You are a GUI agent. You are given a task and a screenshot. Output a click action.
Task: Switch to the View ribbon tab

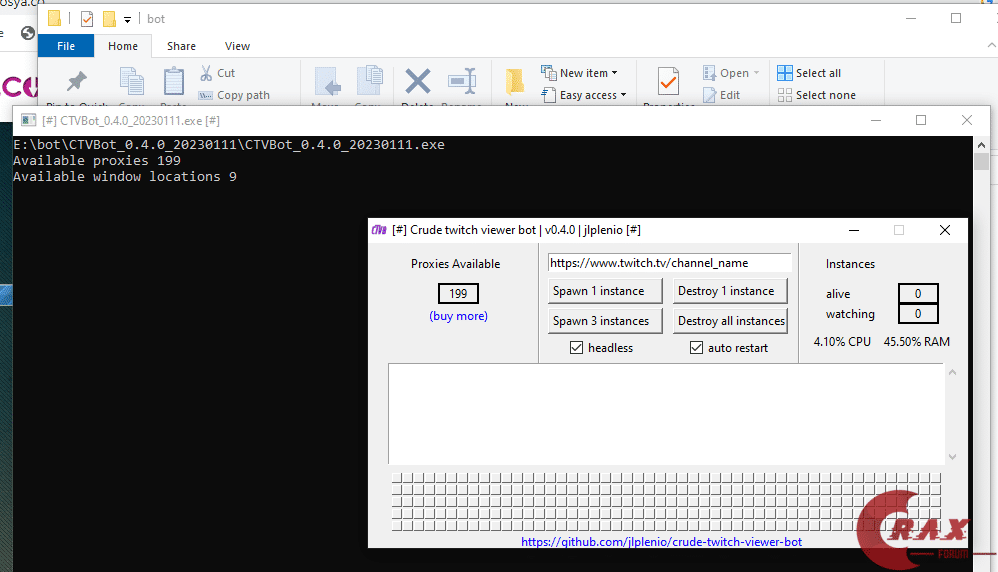click(237, 46)
